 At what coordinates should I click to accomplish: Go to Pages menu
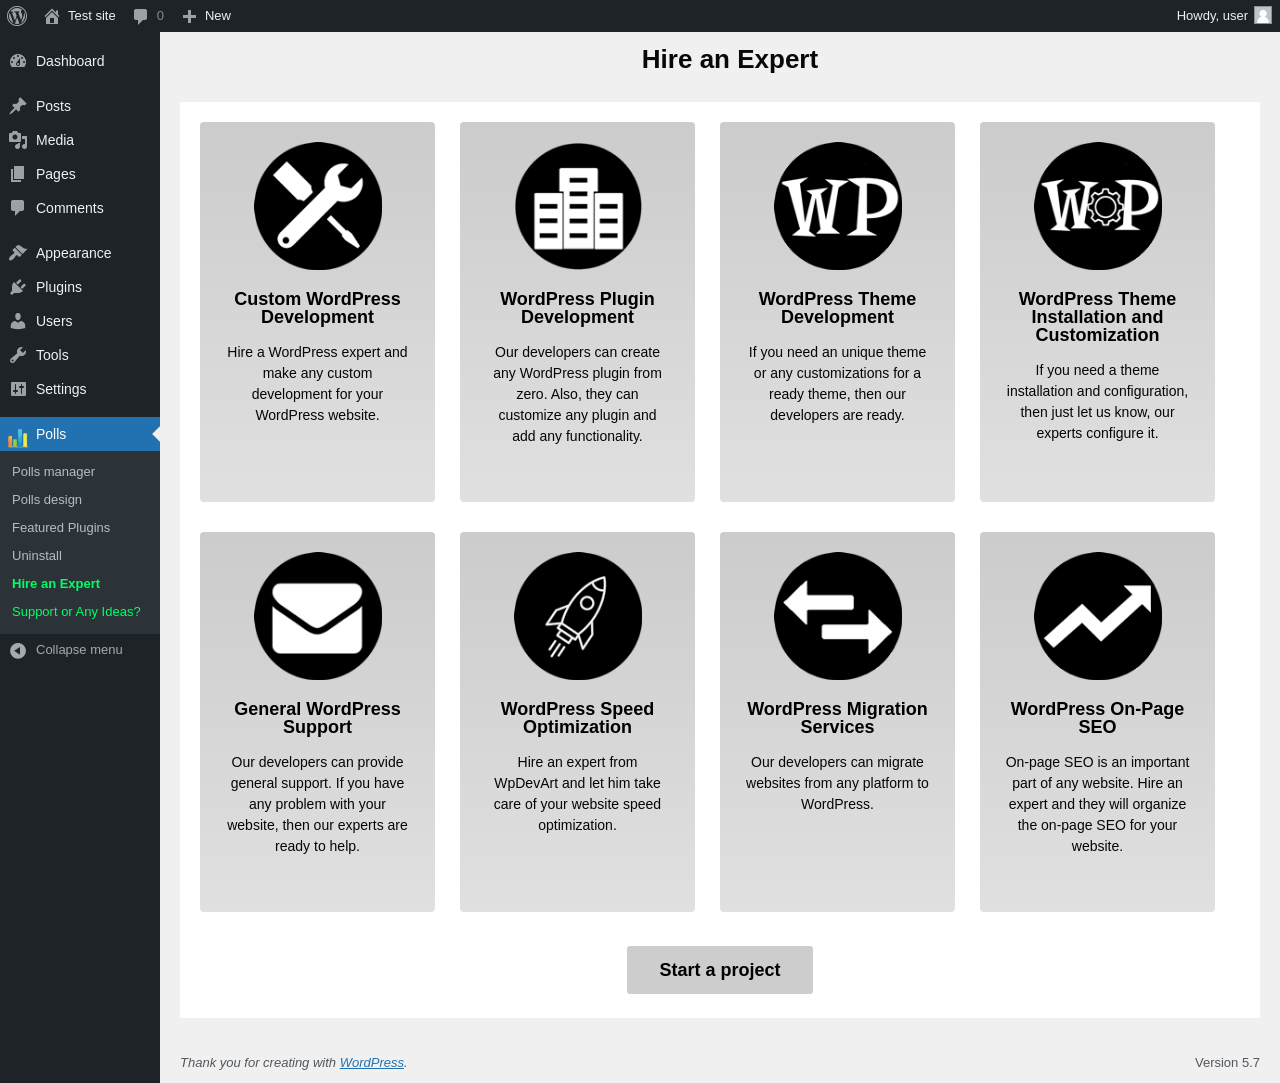coord(80,174)
